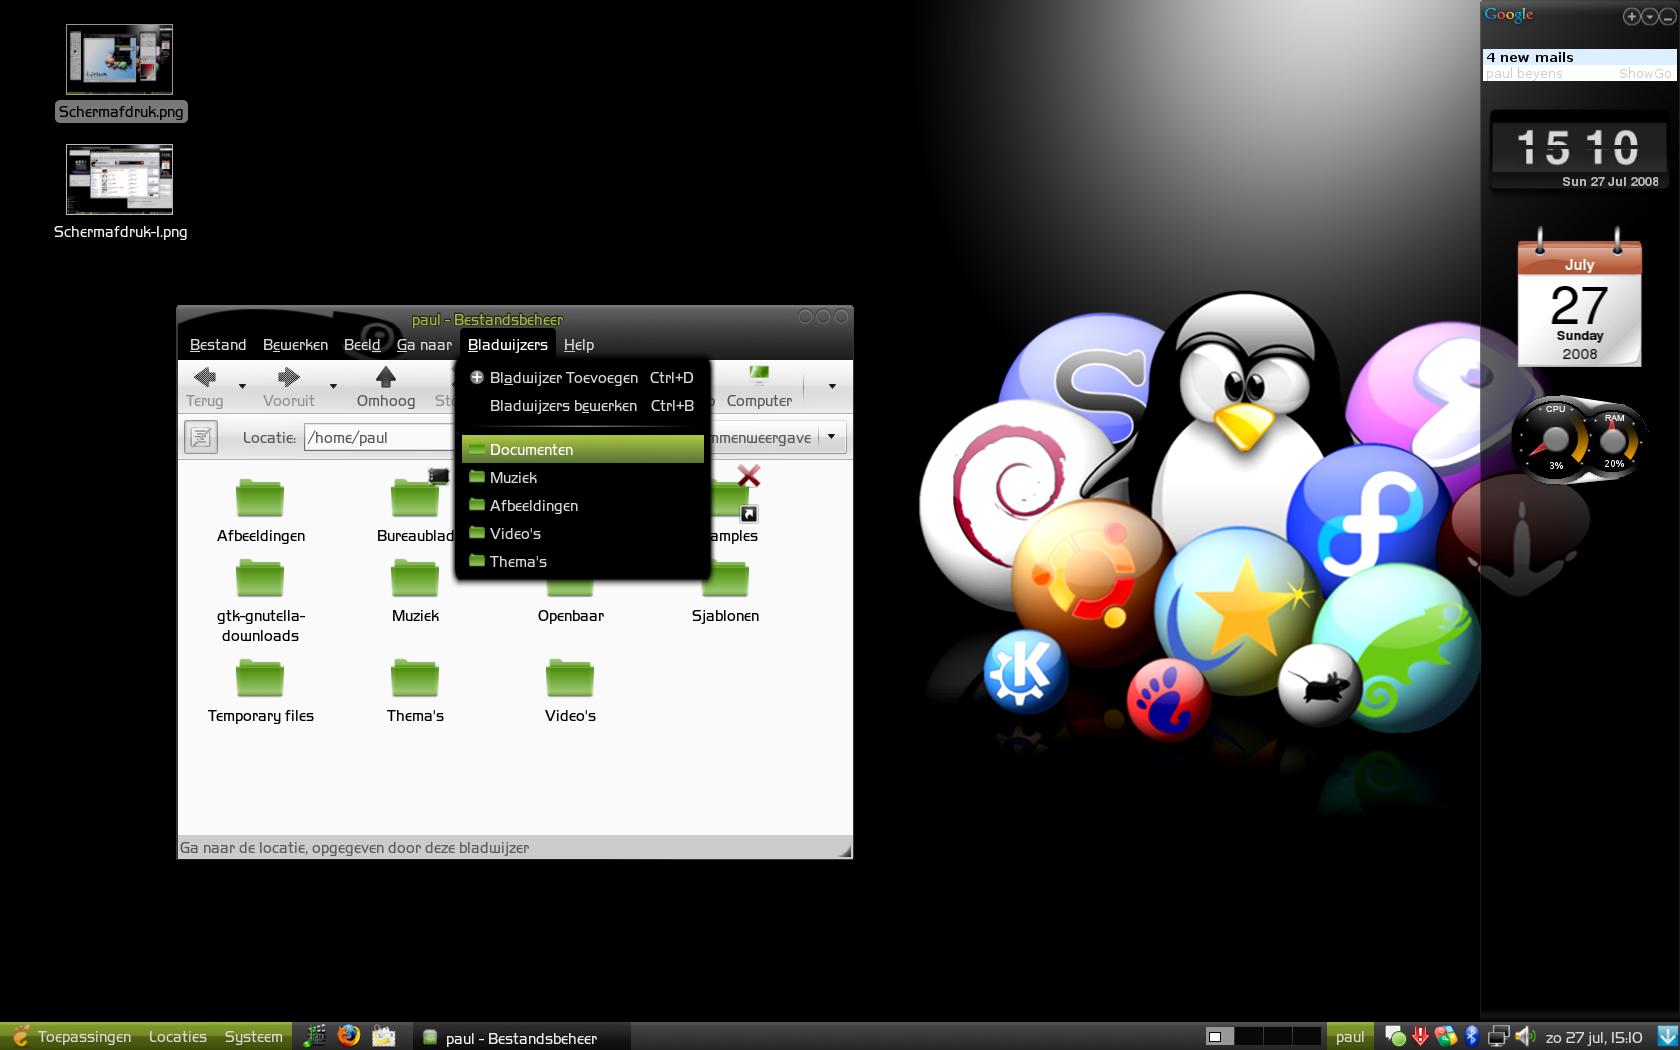Open the Ga naar menu
The width and height of the screenshot is (1680, 1050).
coord(424,345)
